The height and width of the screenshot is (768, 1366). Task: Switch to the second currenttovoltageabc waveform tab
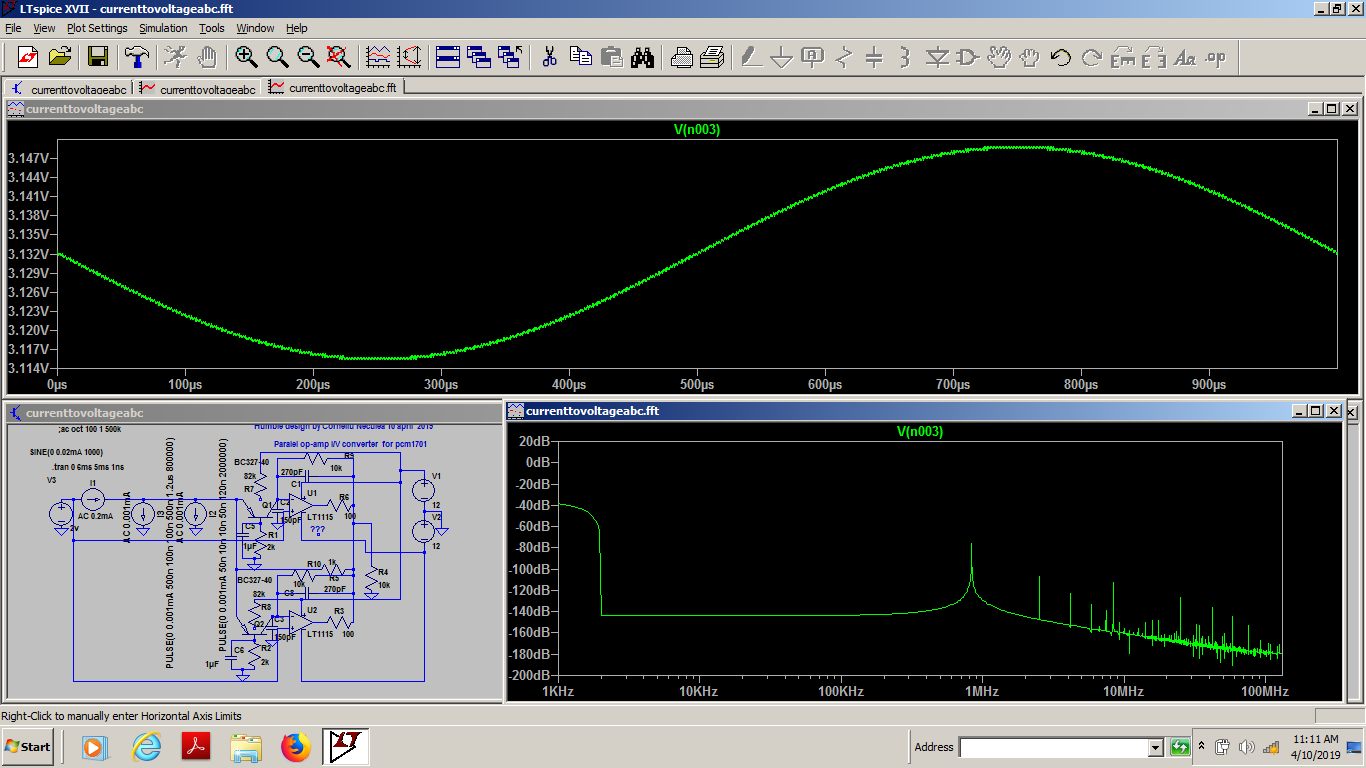coord(198,88)
